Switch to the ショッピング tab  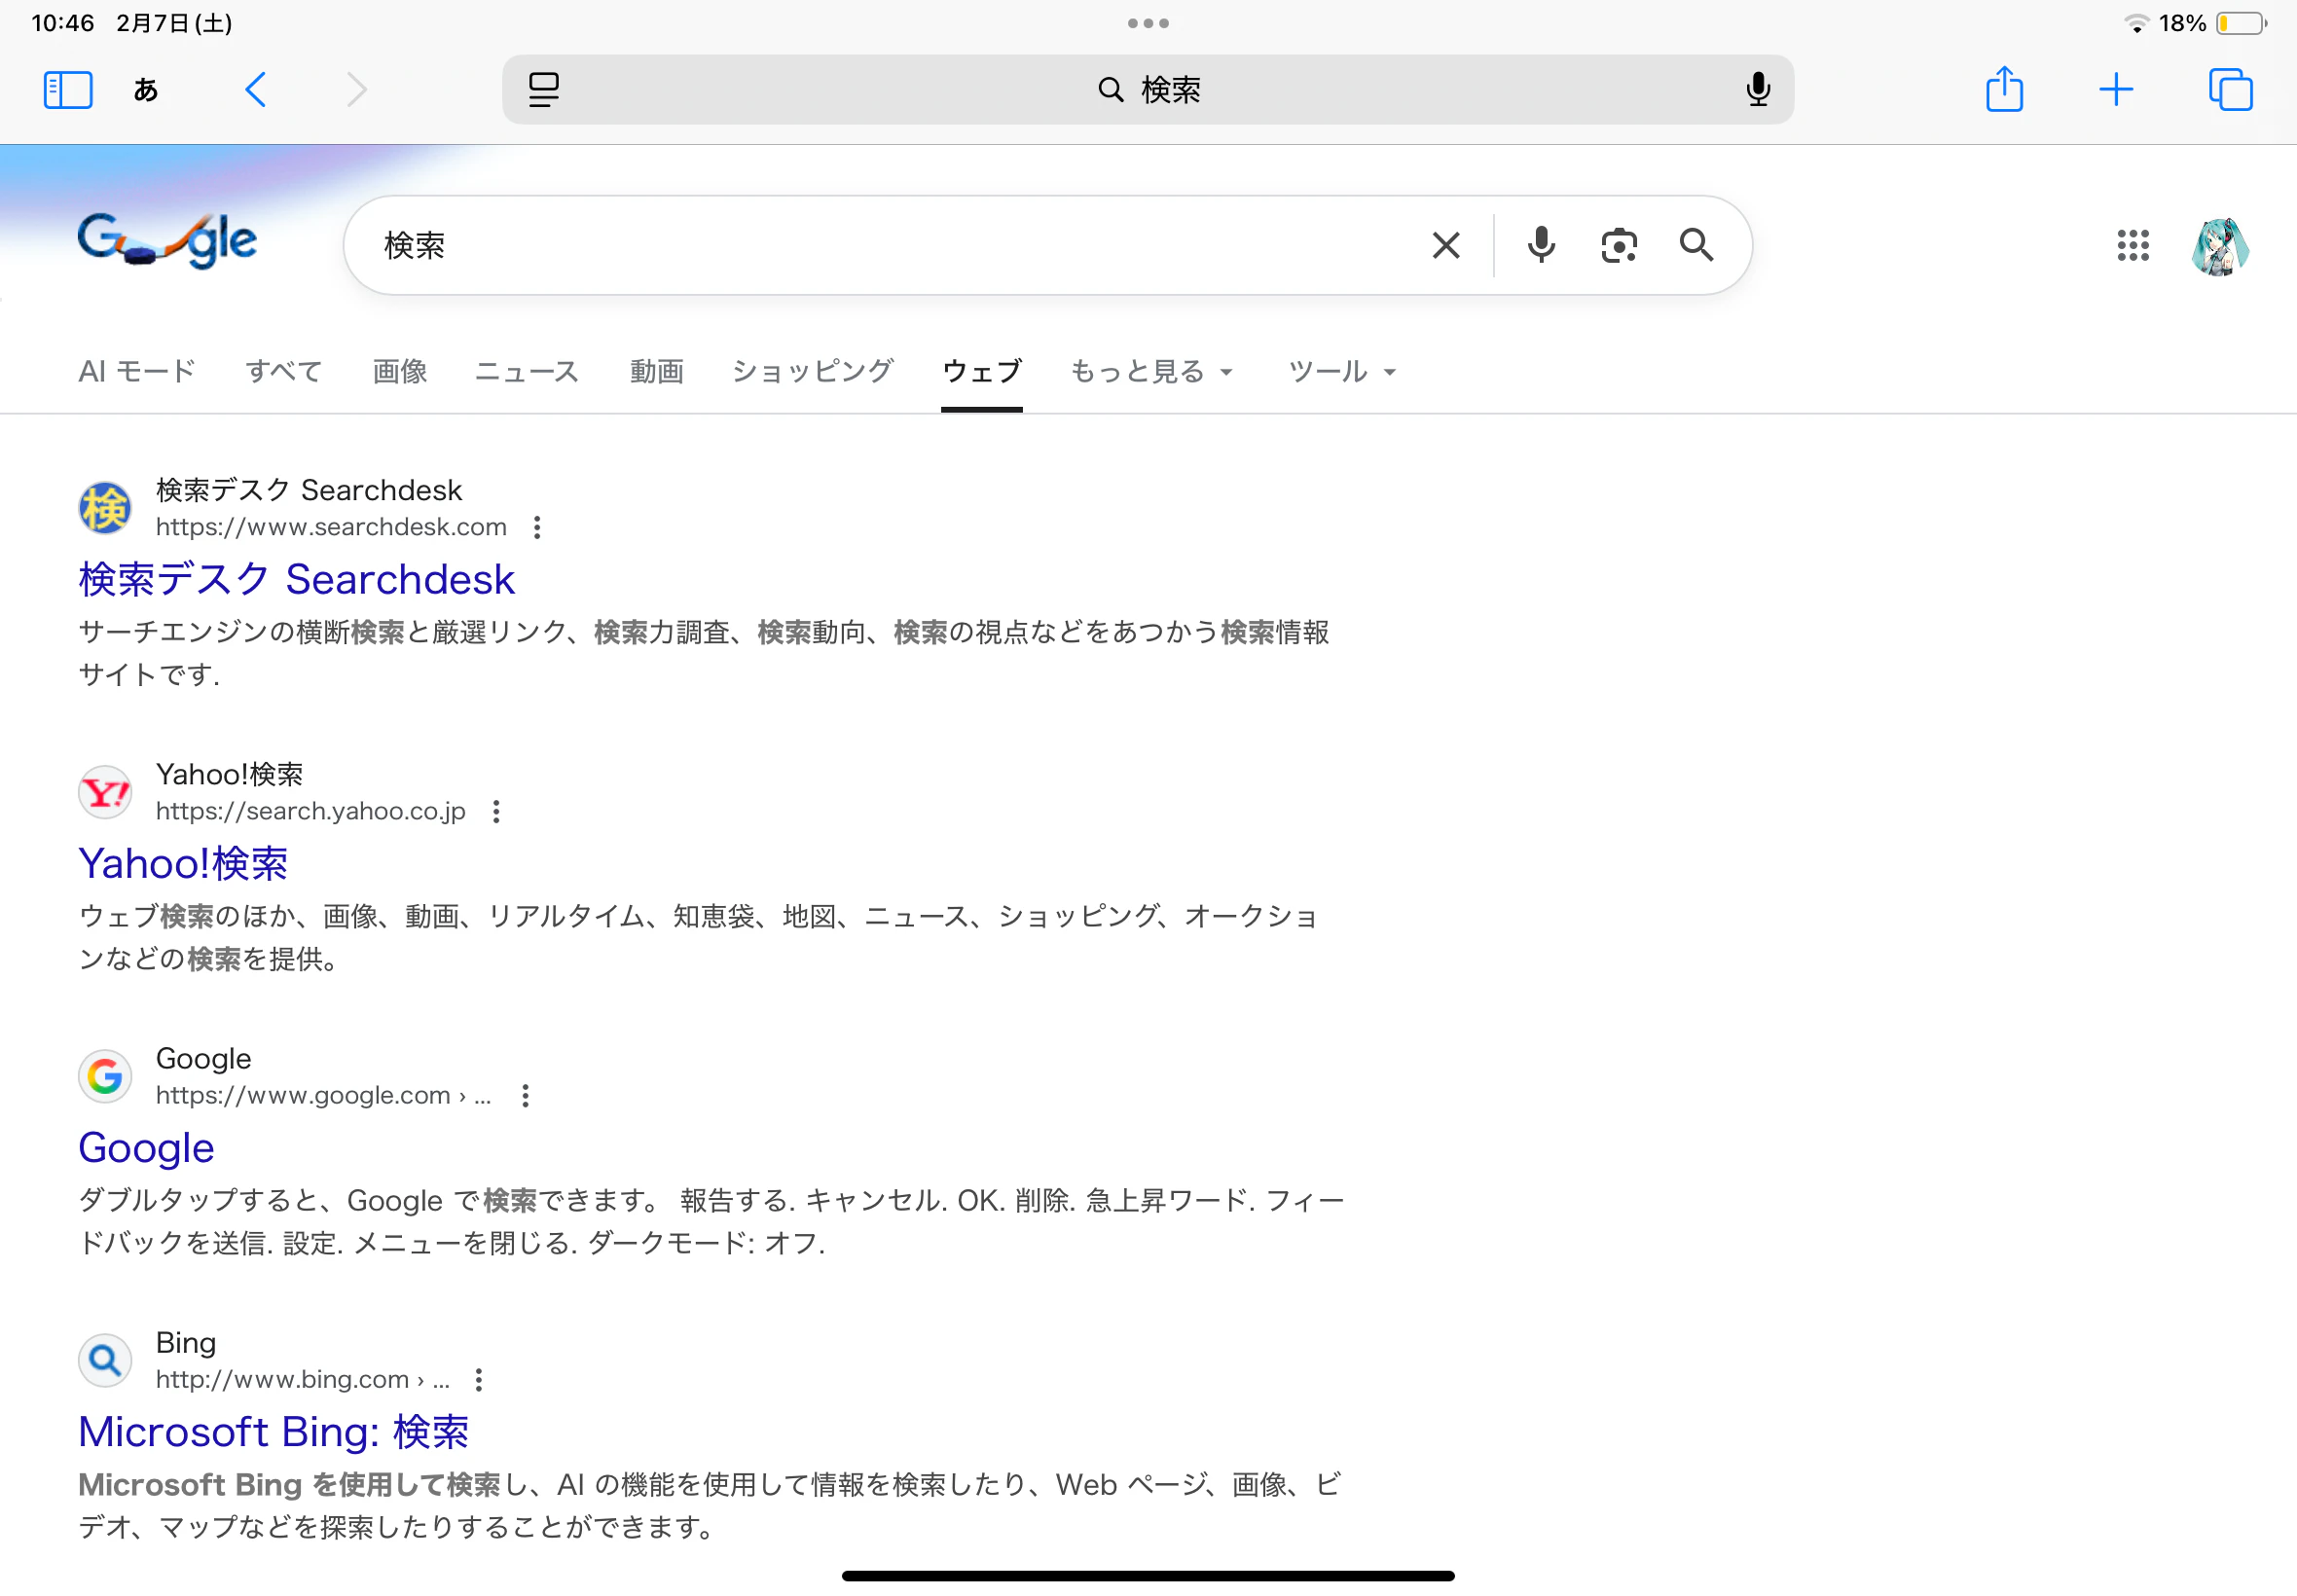tap(813, 371)
